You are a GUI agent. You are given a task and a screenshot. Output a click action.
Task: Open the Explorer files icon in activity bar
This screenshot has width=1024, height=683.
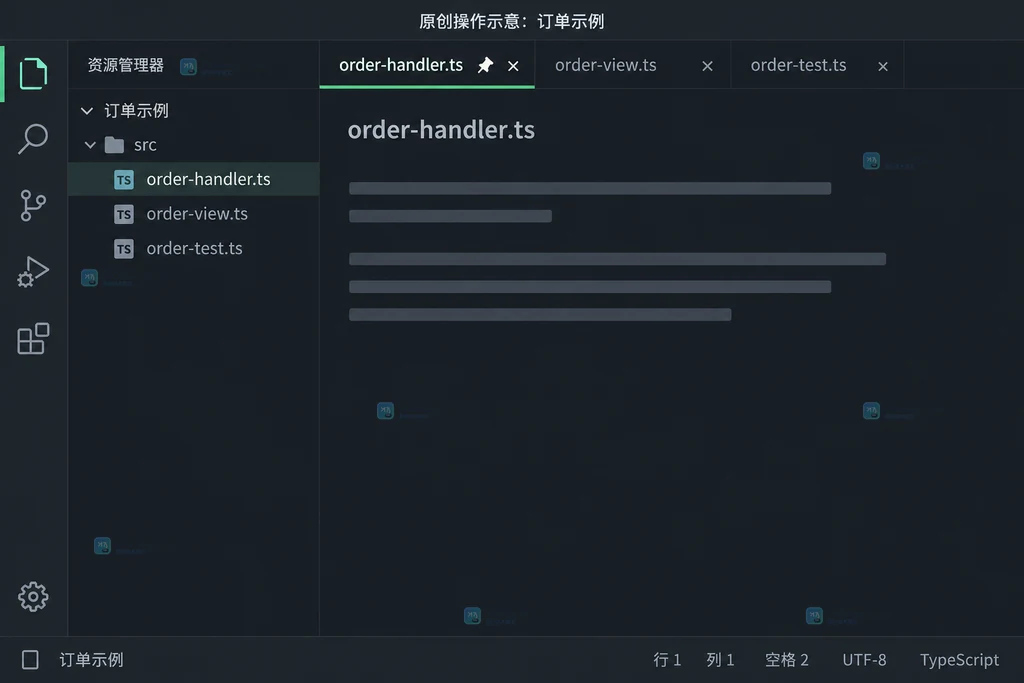[x=33, y=73]
